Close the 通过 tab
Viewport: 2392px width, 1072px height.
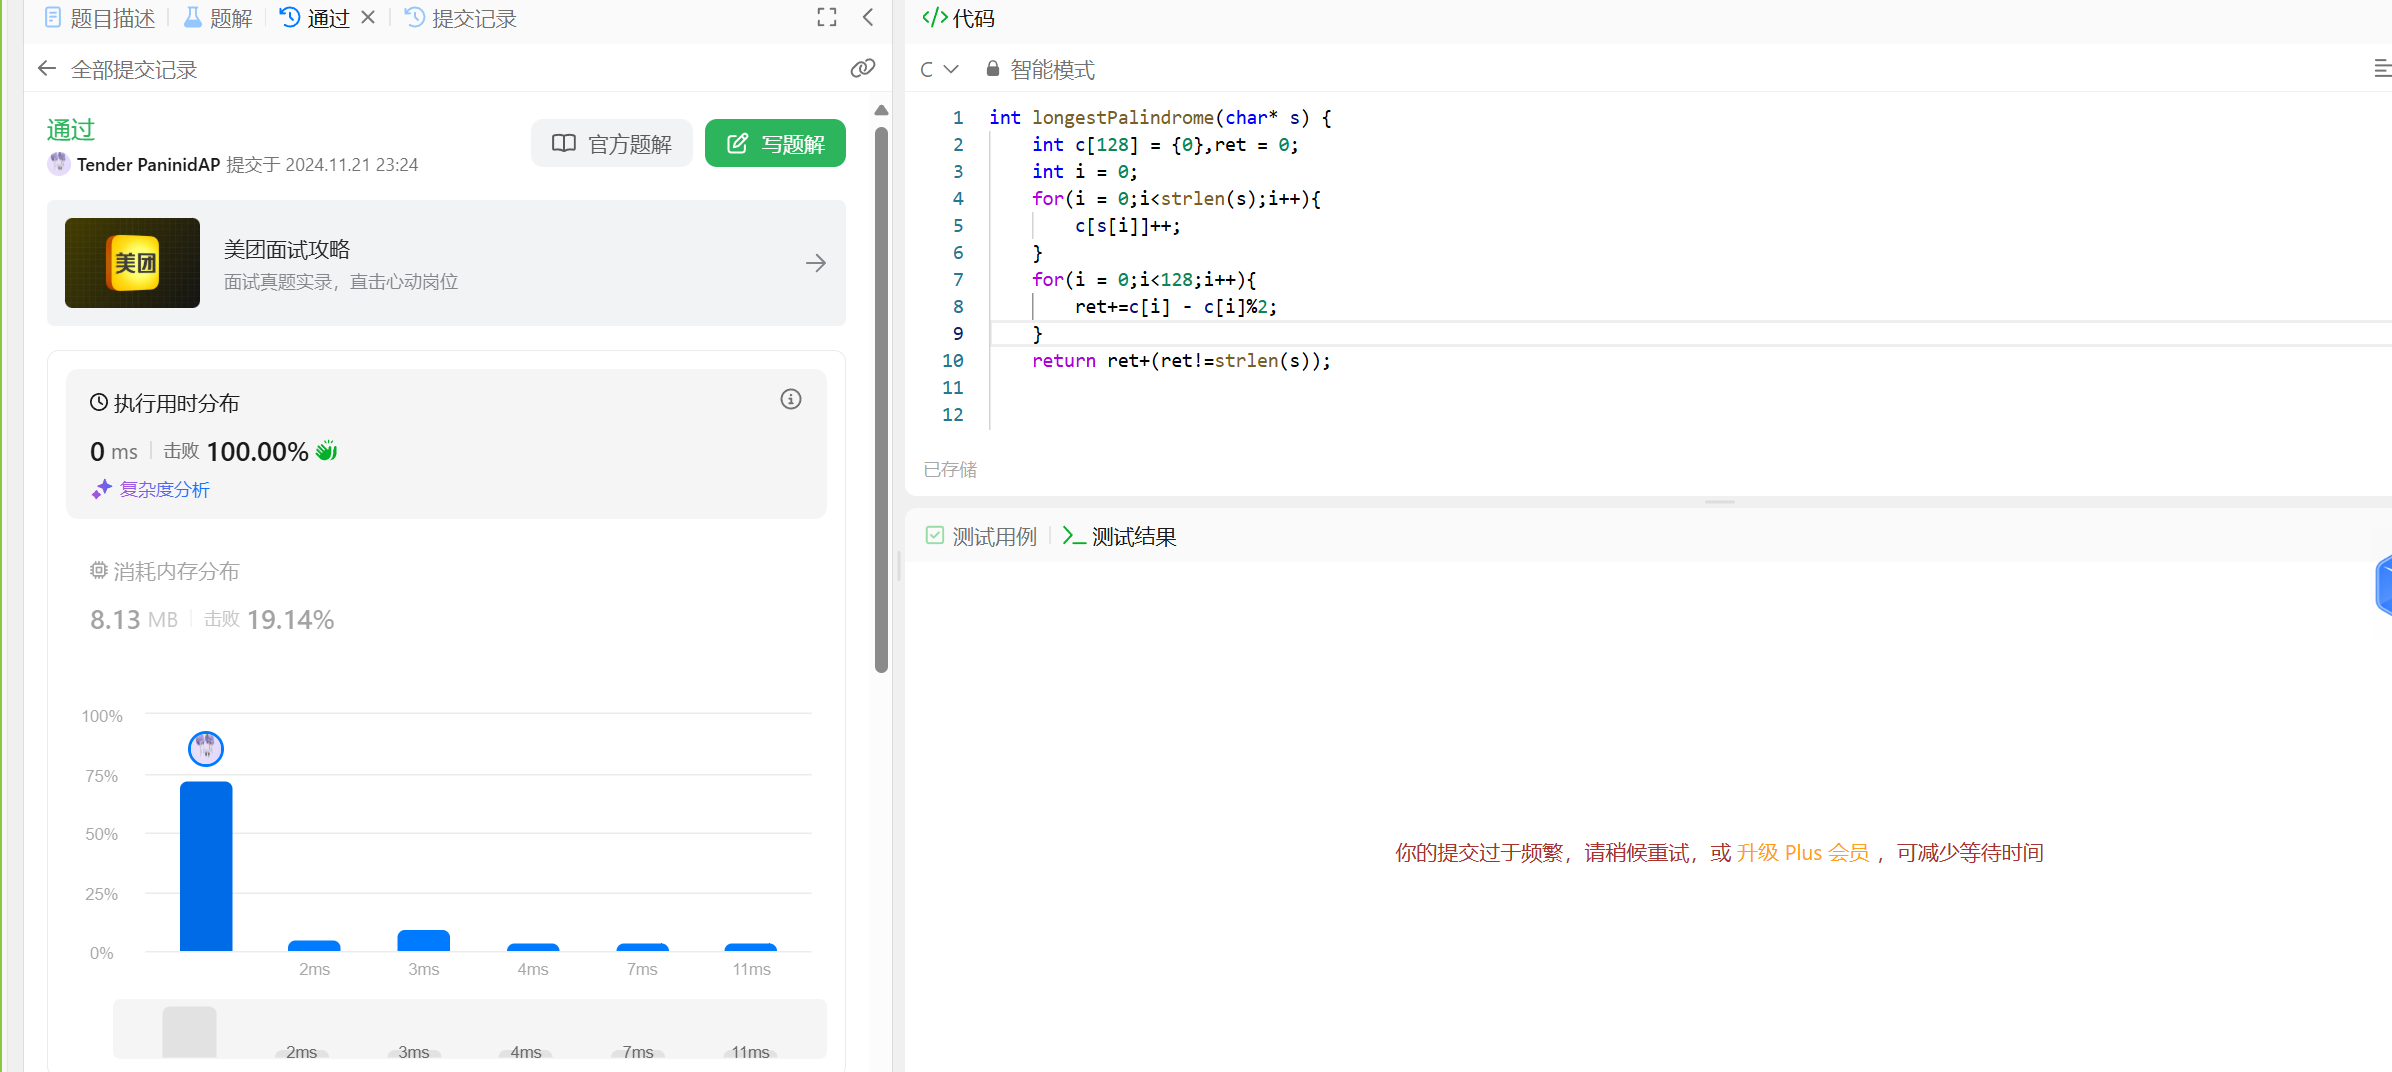tap(368, 18)
